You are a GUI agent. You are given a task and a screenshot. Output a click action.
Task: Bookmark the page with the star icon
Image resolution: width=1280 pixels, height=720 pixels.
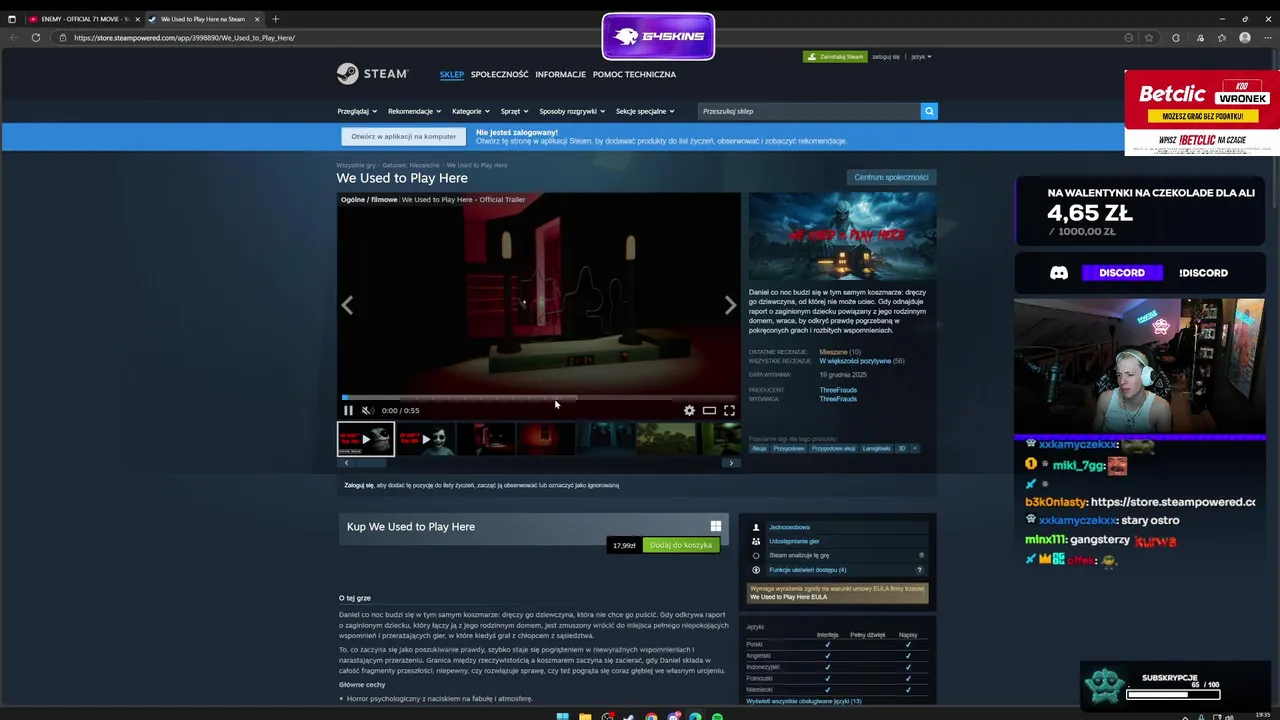1149,38
